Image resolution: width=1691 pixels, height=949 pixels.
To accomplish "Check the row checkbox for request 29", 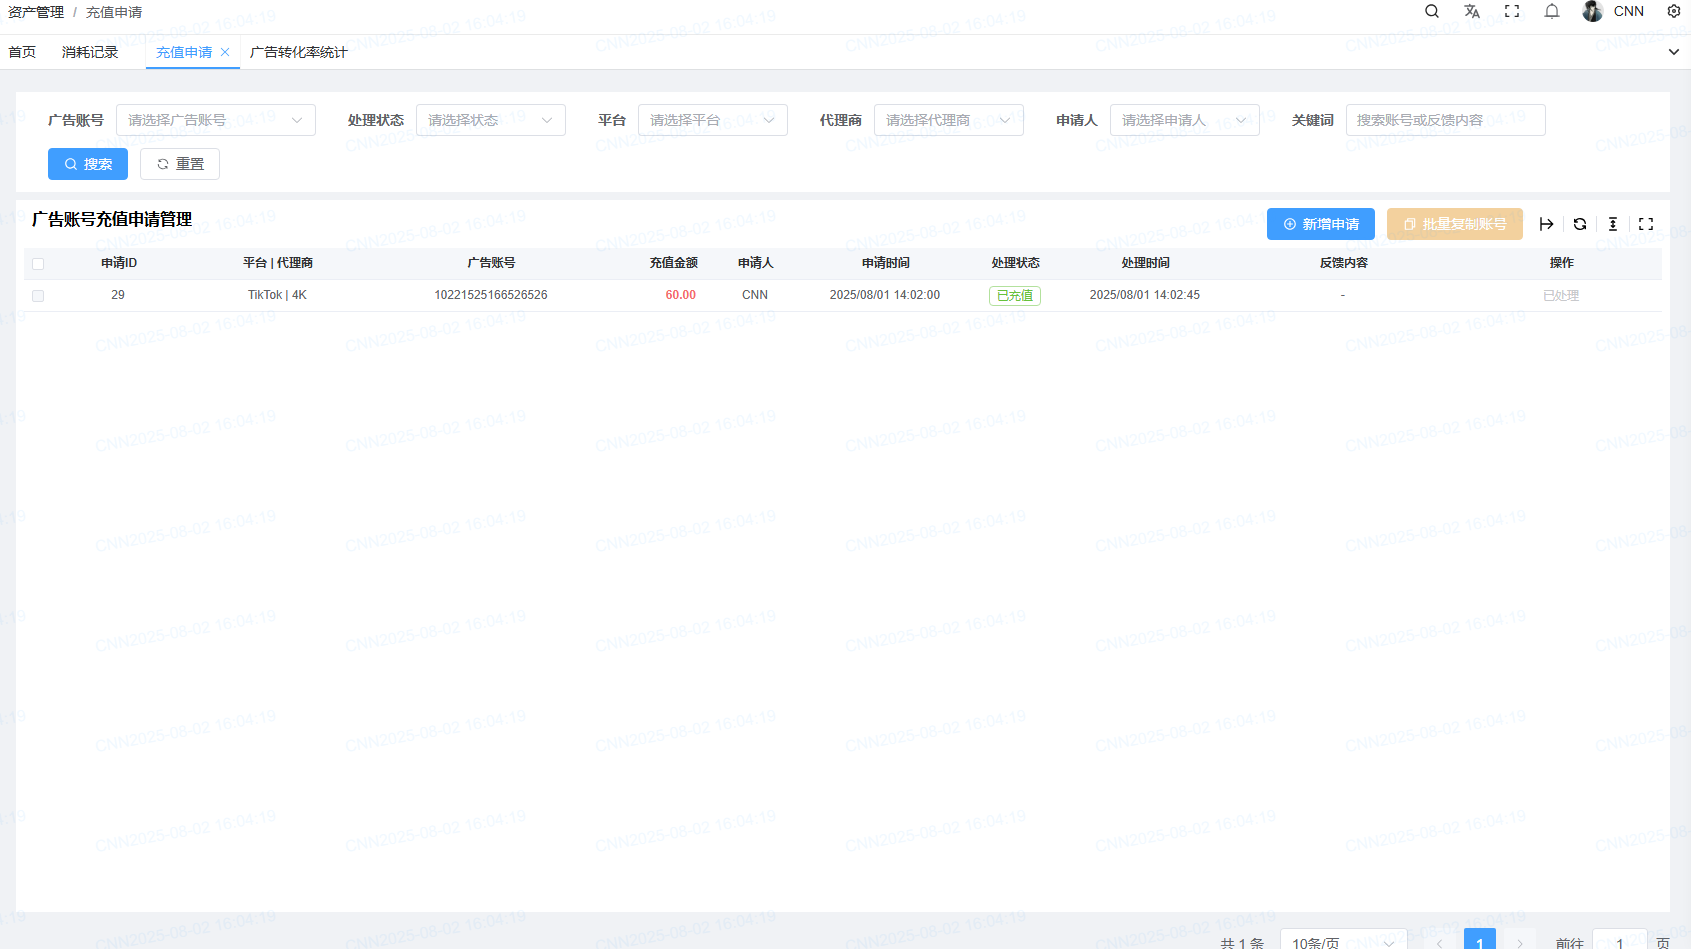I will coord(38,296).
